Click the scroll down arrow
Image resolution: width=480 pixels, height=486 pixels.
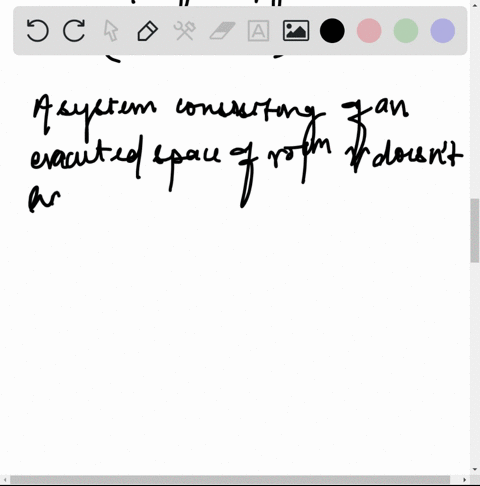475,470
